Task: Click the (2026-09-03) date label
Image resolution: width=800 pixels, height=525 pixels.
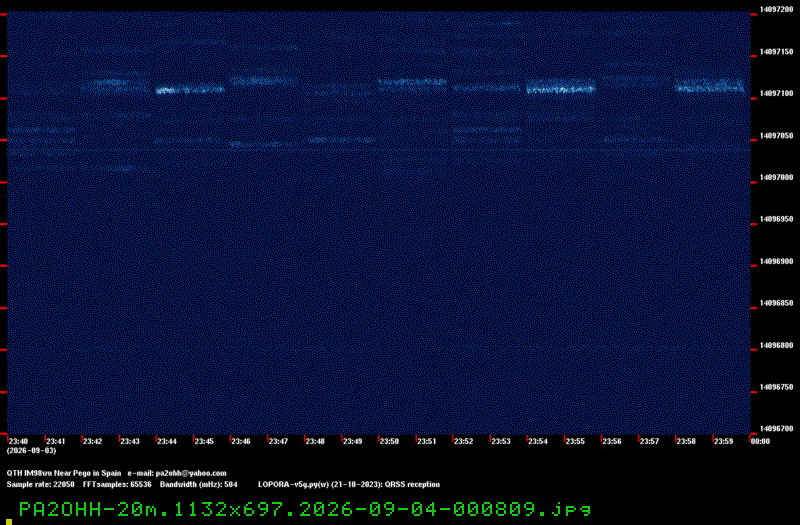Action: click(32, 451)
